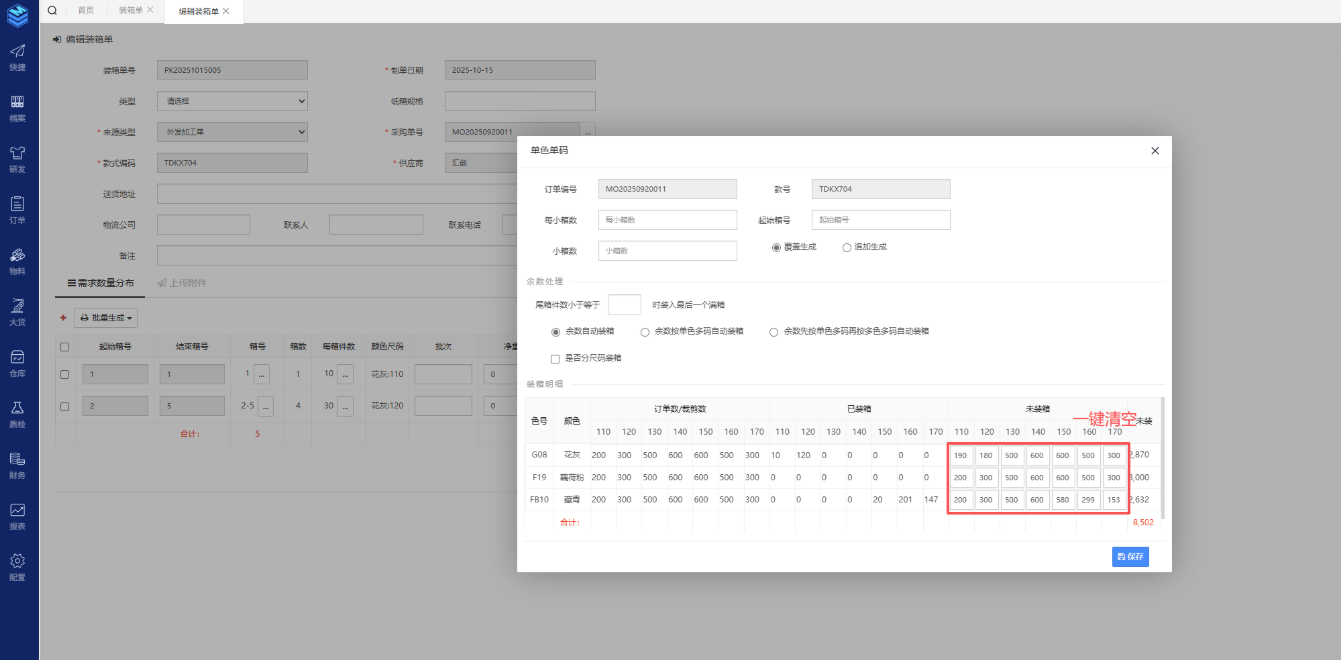Open the 档案 archive module in sidebar
This screenshot has height=660, width=1341.
[x=18, y=107]
